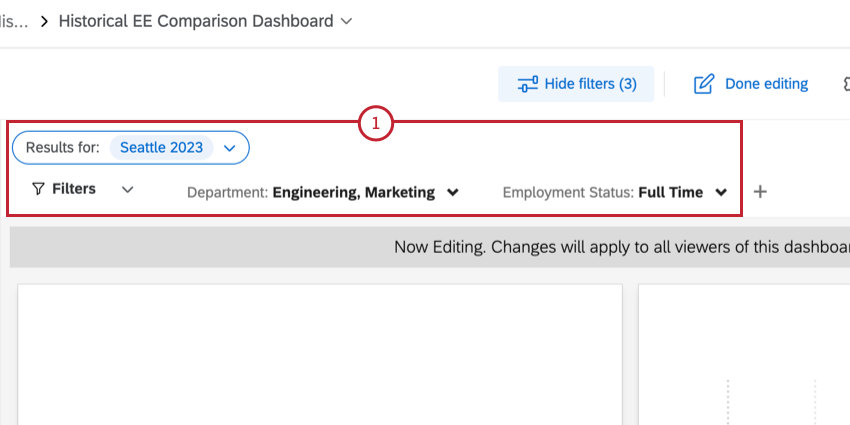Expand the Results for Seattle 2023 chevron

(x=229, y=148)
